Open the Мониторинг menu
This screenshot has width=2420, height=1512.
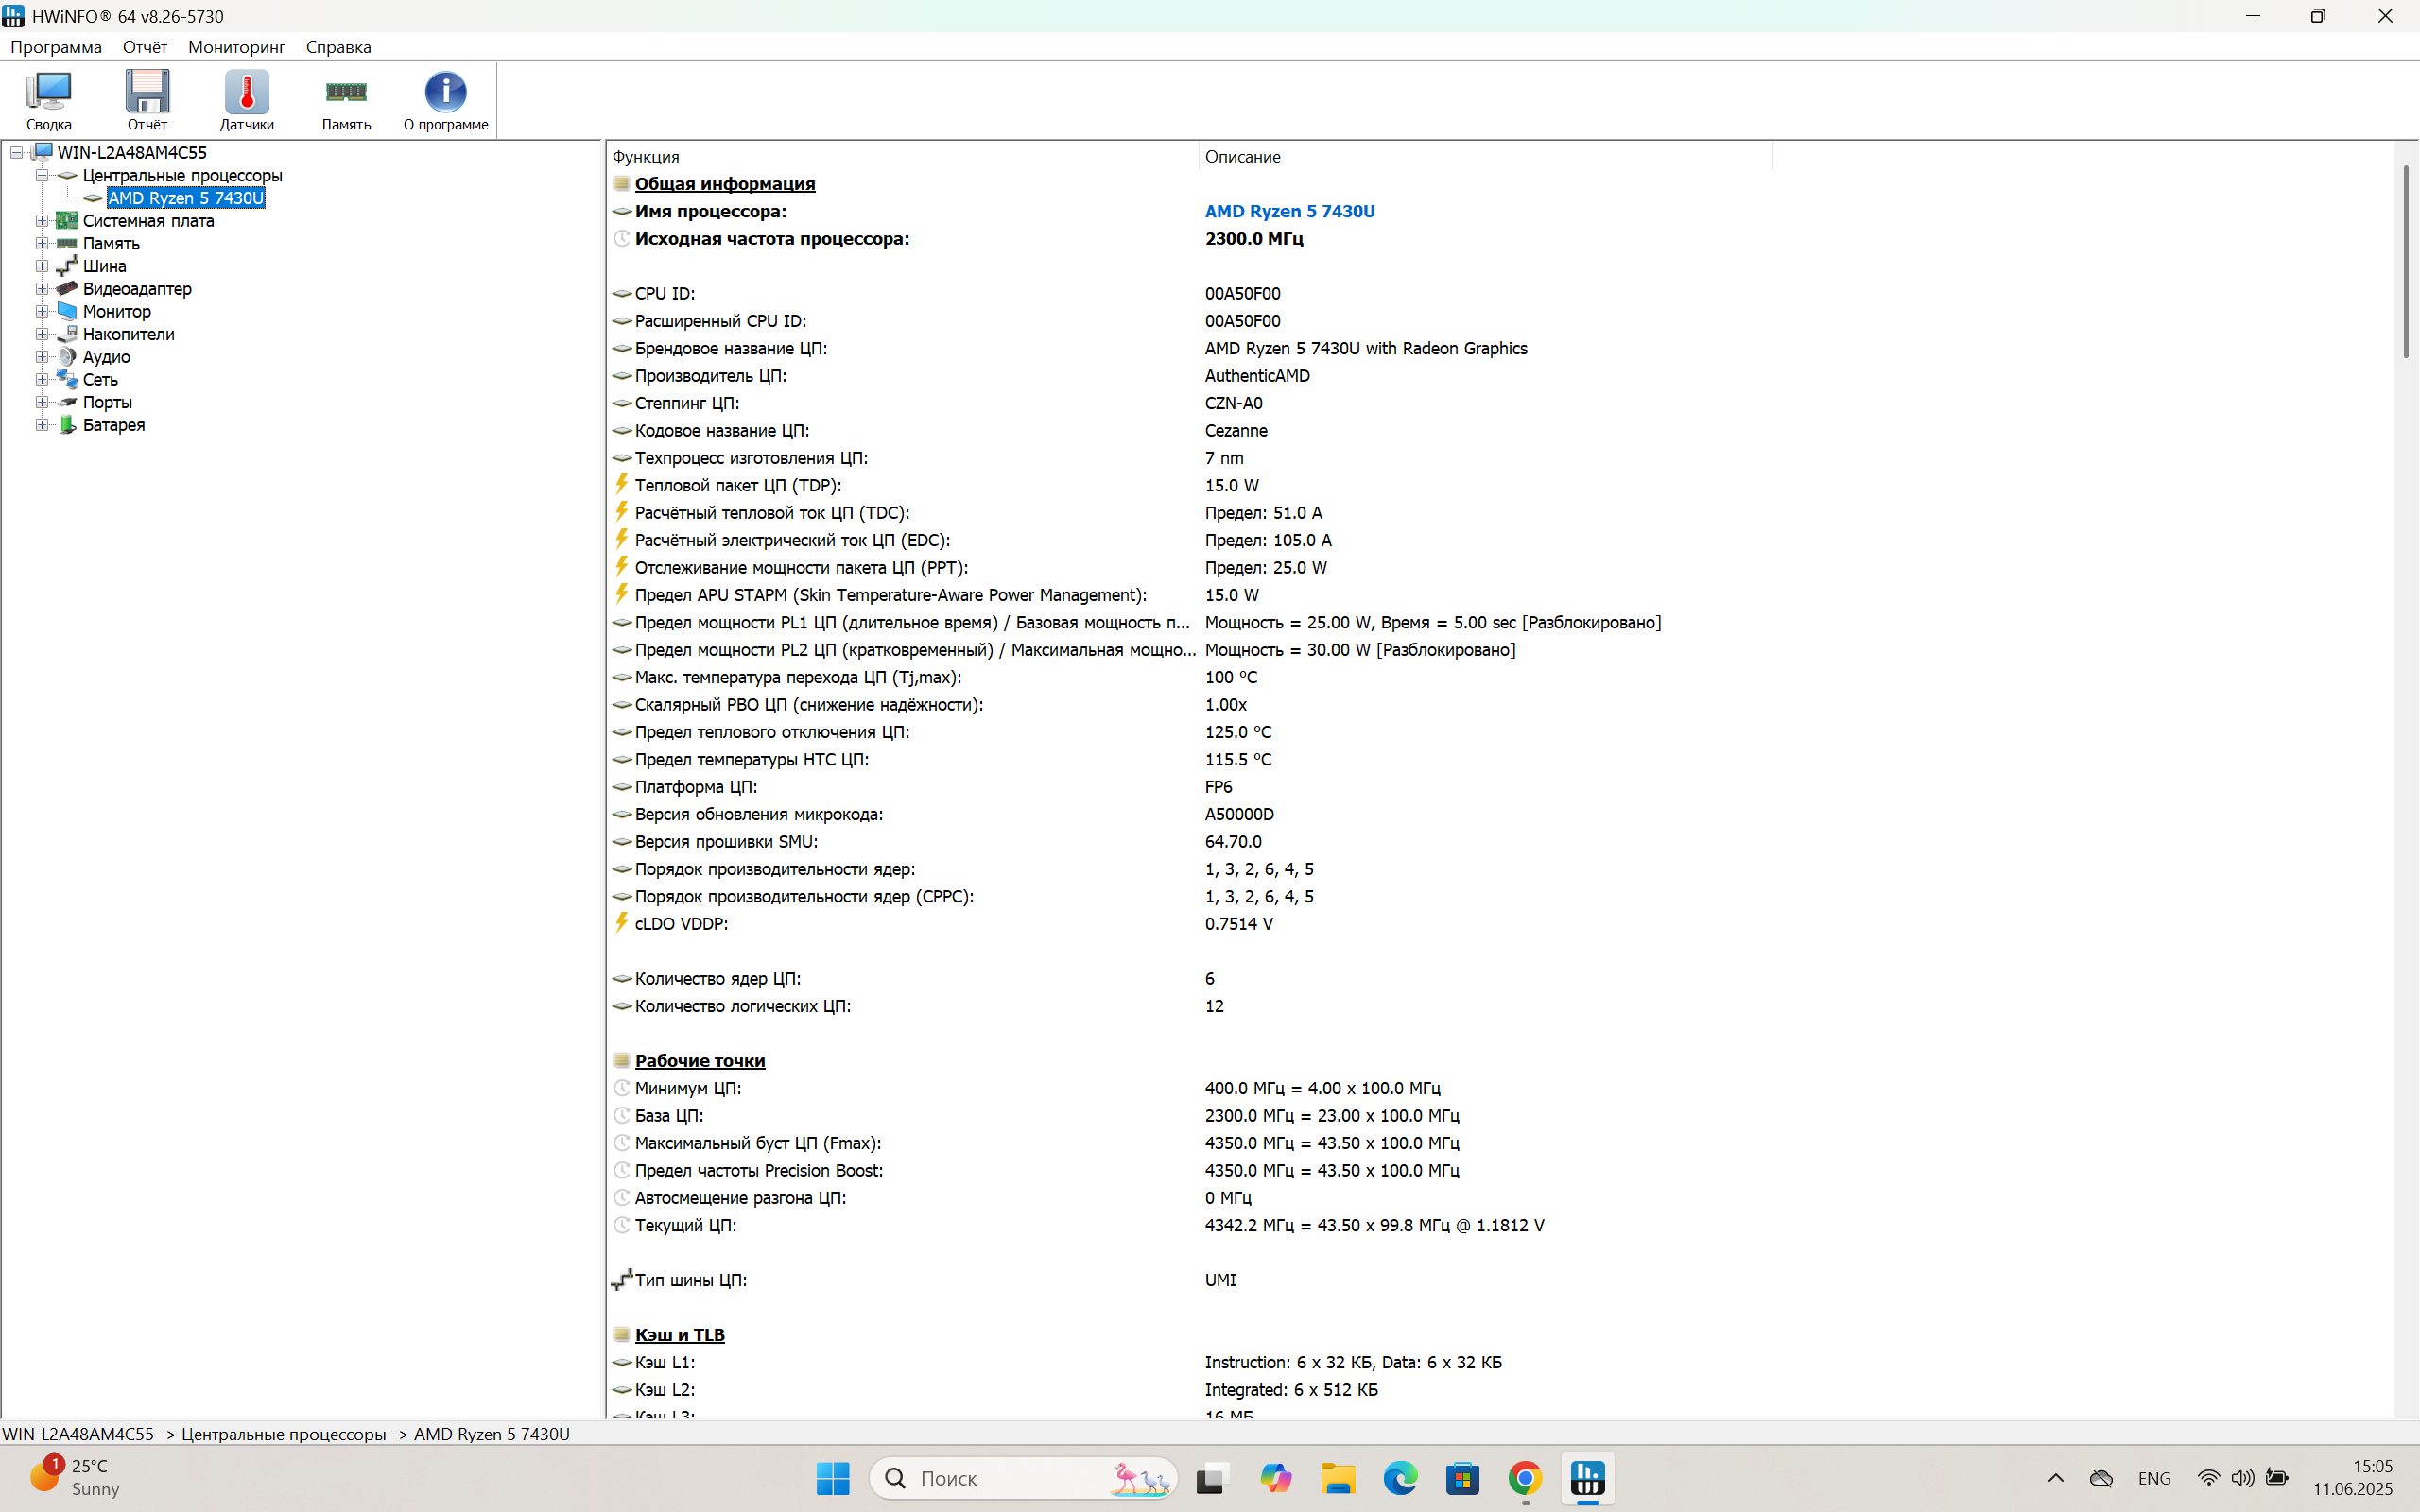[x=236, y=47]
